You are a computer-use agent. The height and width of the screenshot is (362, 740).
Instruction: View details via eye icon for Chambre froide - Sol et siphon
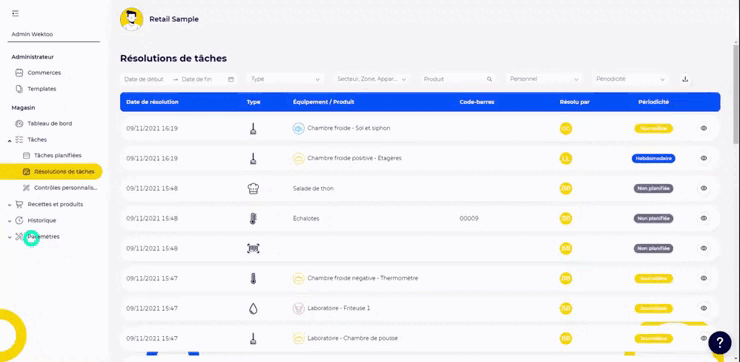coord(704,128)
